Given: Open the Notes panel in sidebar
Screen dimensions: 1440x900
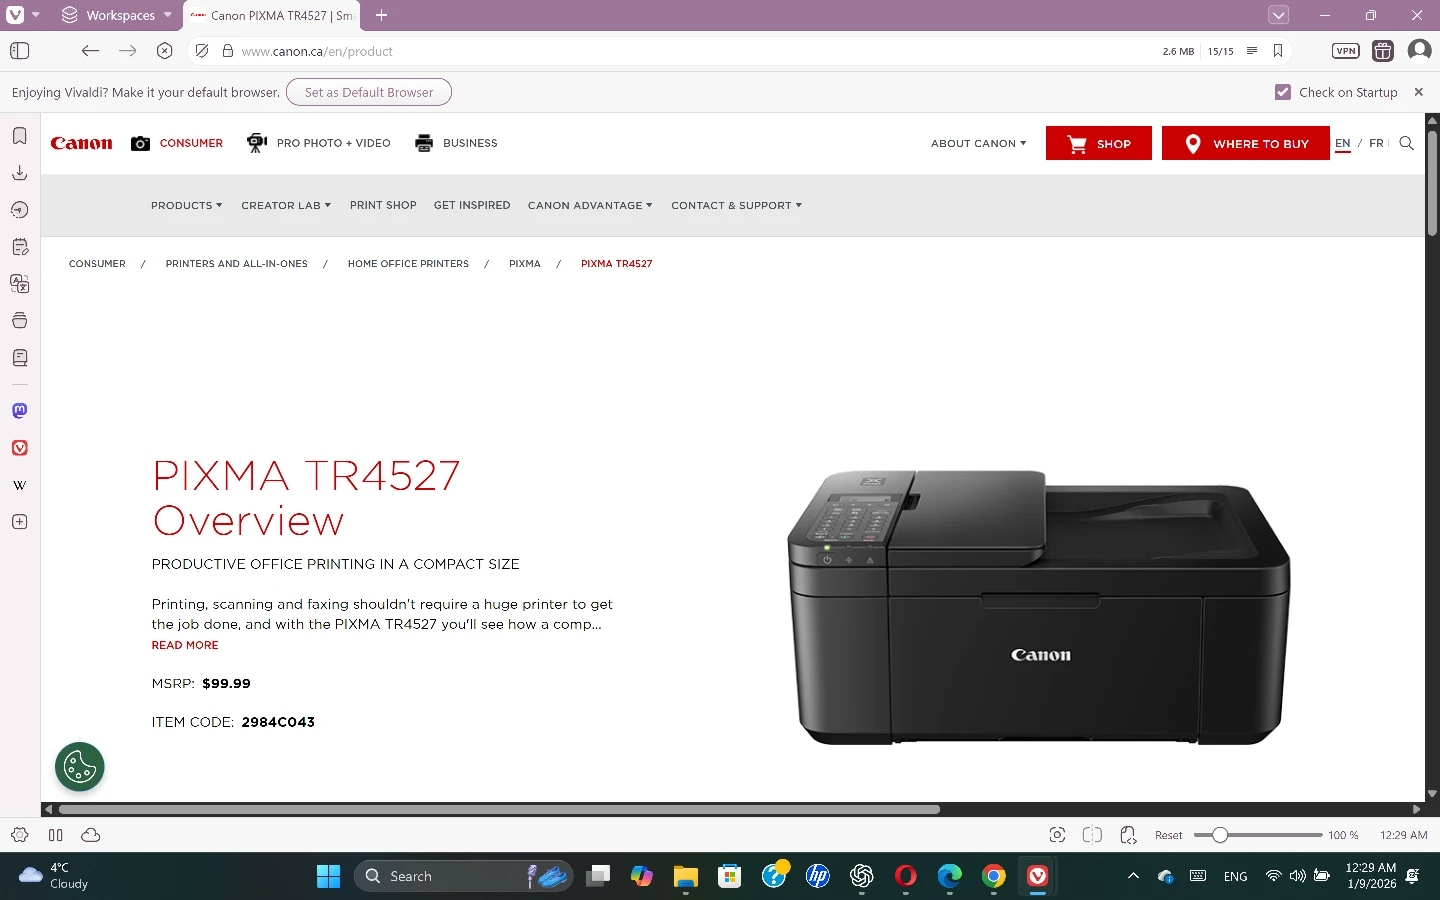Looking at the screenshot, I should pyautogui.click(x=19, y=247).
